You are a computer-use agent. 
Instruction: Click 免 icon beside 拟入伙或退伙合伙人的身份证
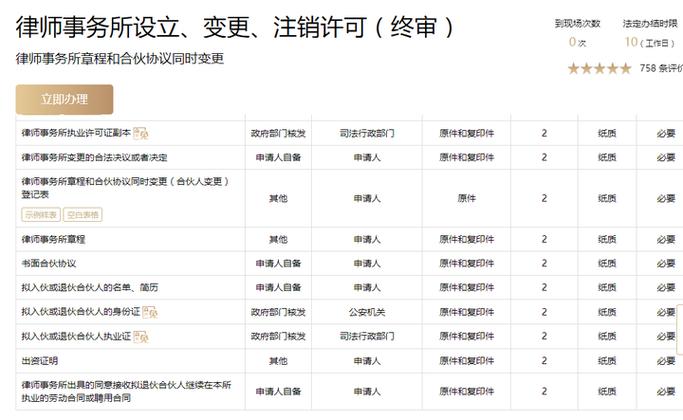coord(150,312)
